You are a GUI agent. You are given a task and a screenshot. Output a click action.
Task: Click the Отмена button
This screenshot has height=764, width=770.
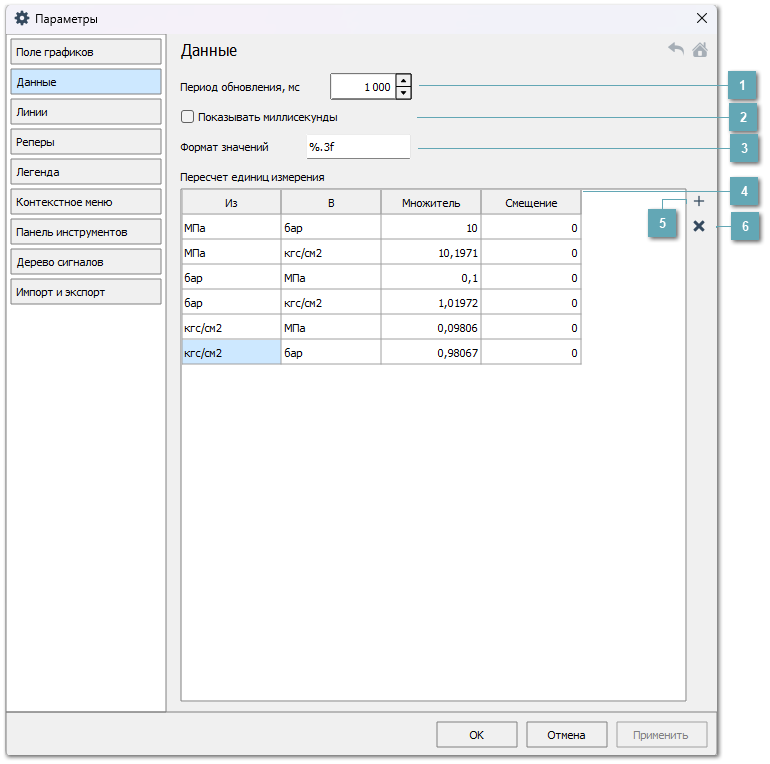(566, 735)
